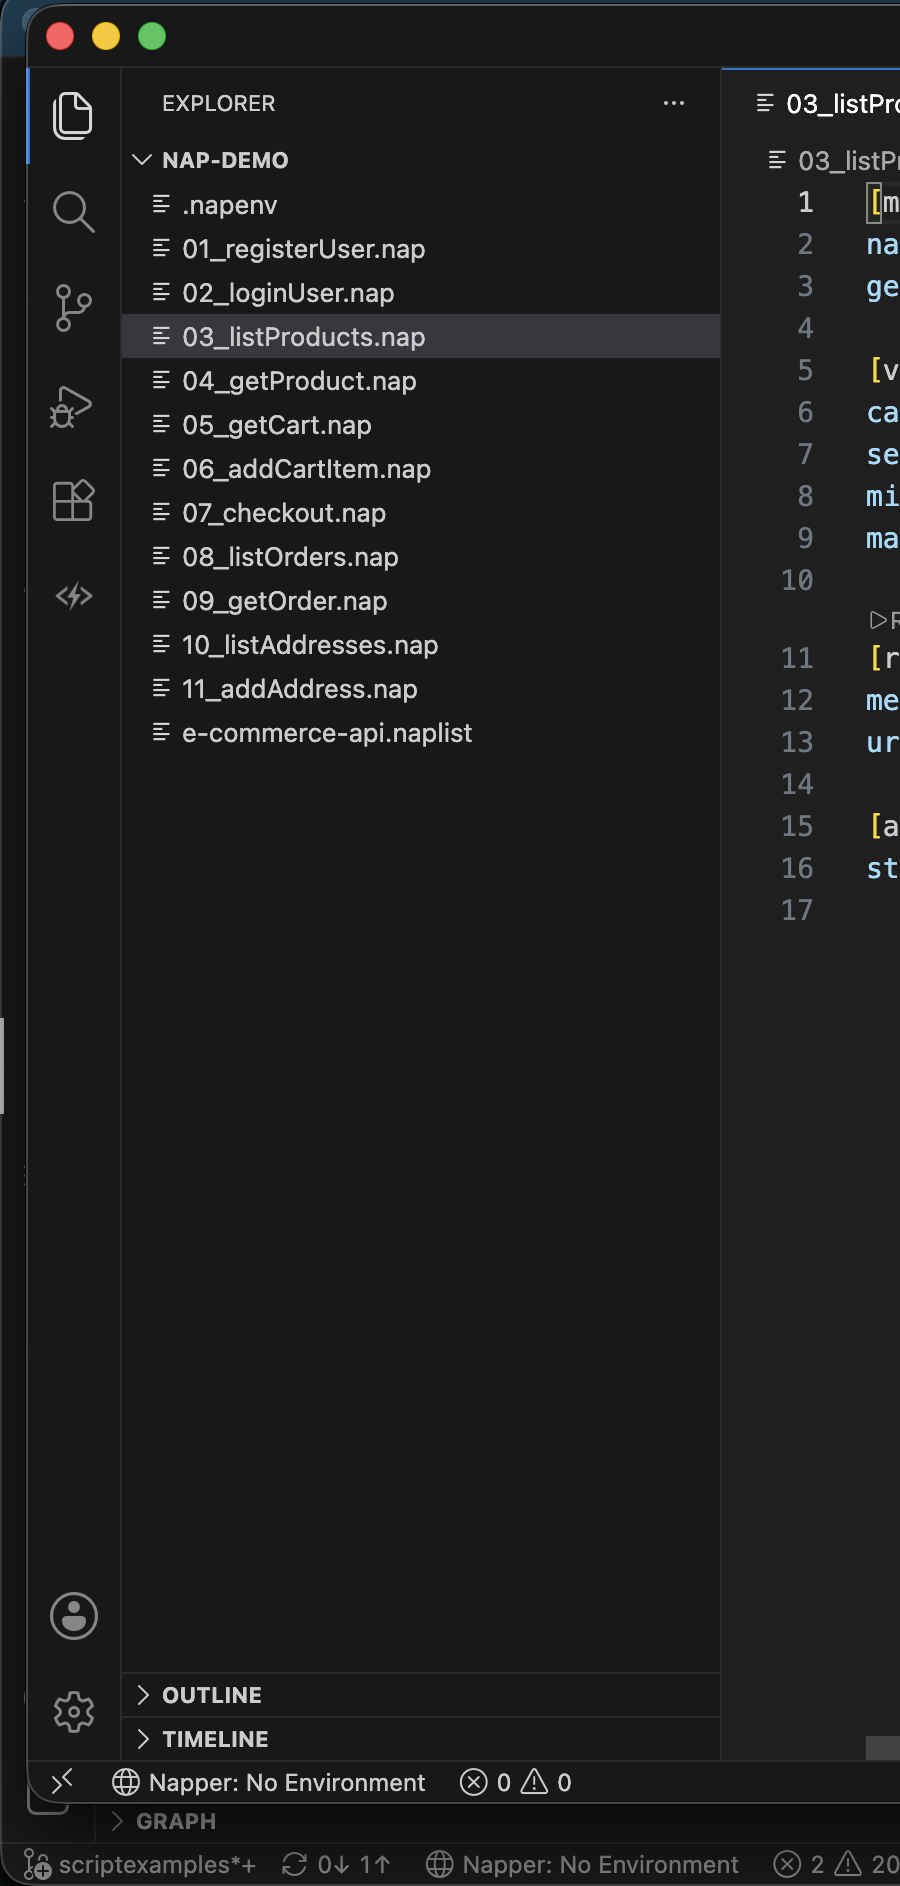Open 09_getOrder.nap file
The image size is (900, 1886).
[x=421, y=601]
